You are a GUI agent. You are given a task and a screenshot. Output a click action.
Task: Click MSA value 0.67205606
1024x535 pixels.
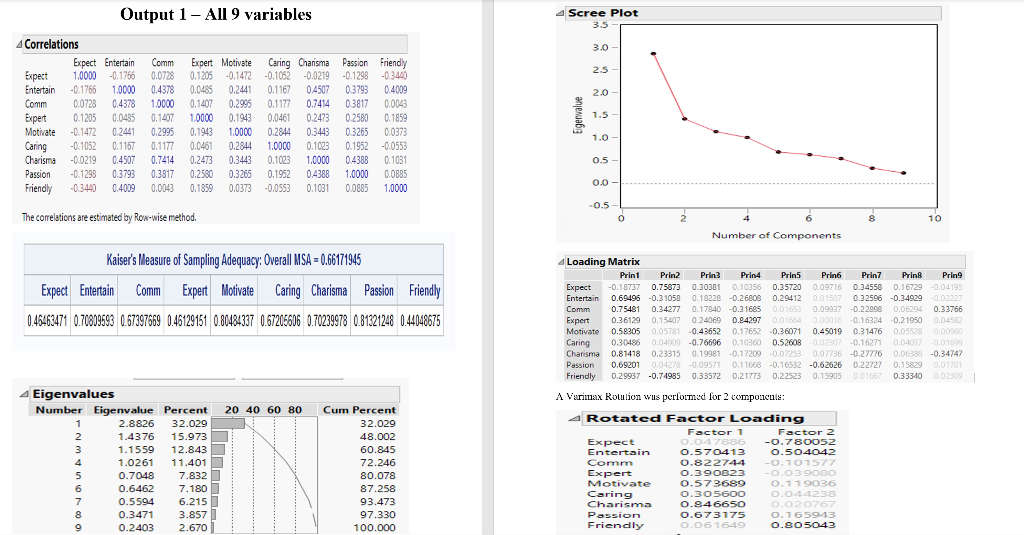point(281,321)
